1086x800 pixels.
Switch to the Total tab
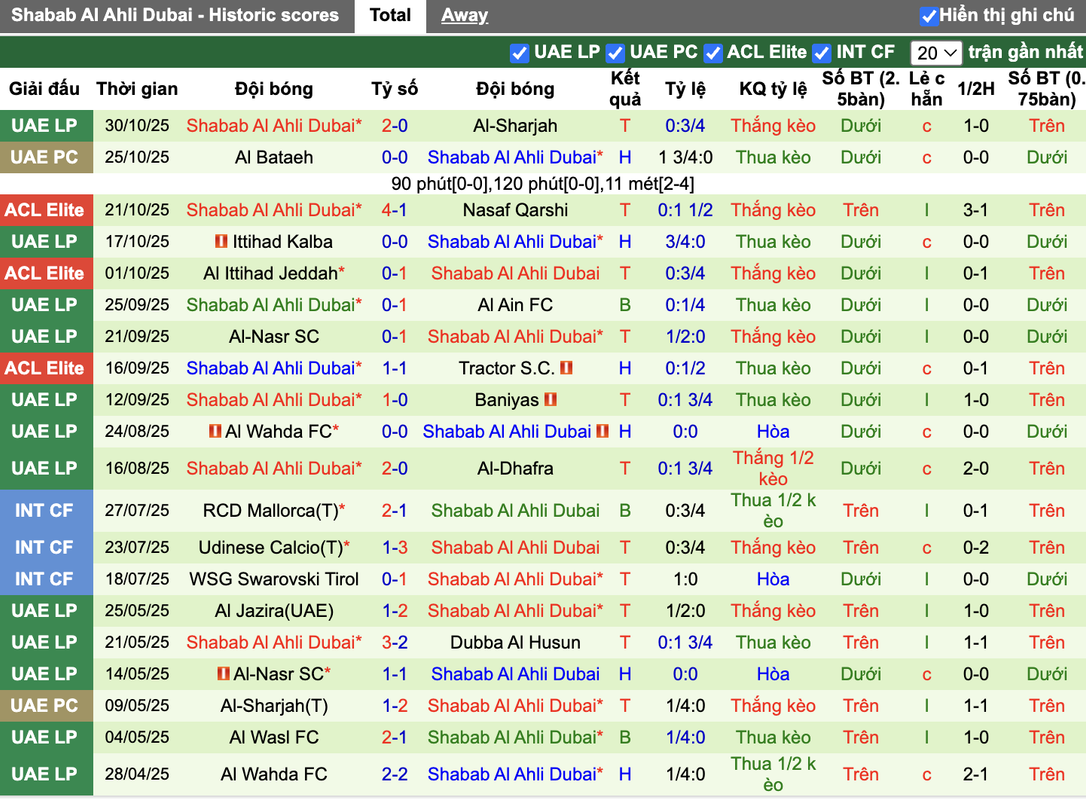tap(390, 15)
